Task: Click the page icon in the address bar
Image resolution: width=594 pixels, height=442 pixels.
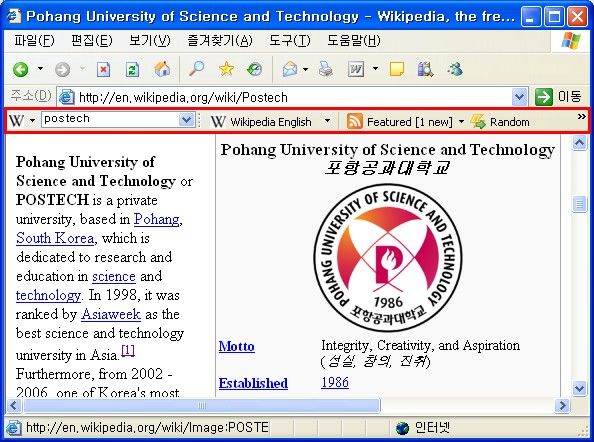Action: coord(67,97)
